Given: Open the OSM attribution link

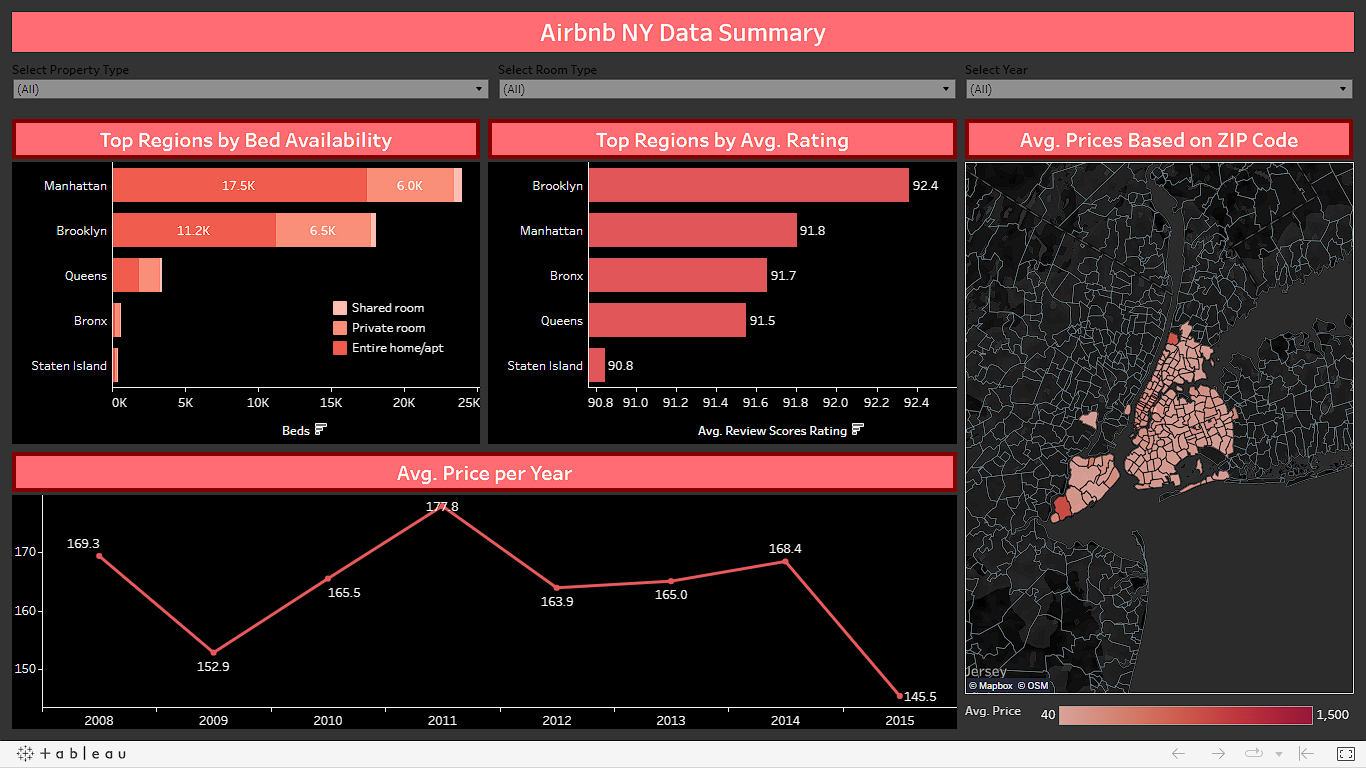Looking at the screenshot, I should [x=1033, y=686].
